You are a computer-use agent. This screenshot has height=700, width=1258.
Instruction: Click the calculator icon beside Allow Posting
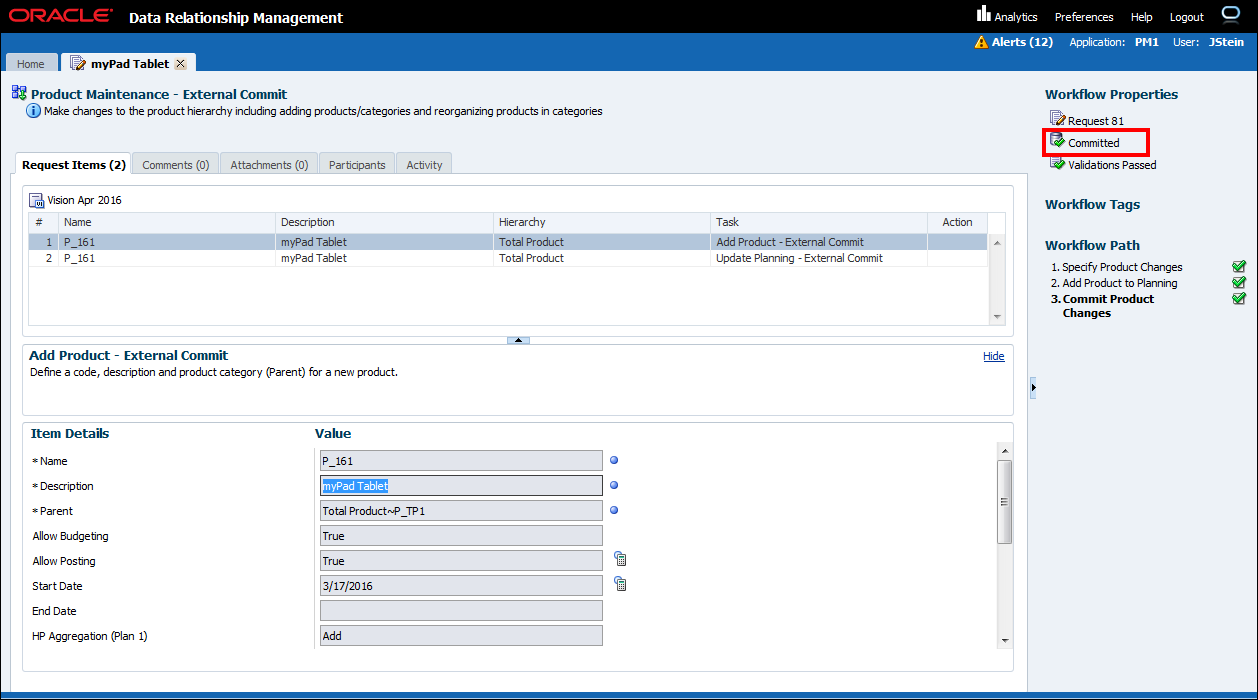[620, 560]
